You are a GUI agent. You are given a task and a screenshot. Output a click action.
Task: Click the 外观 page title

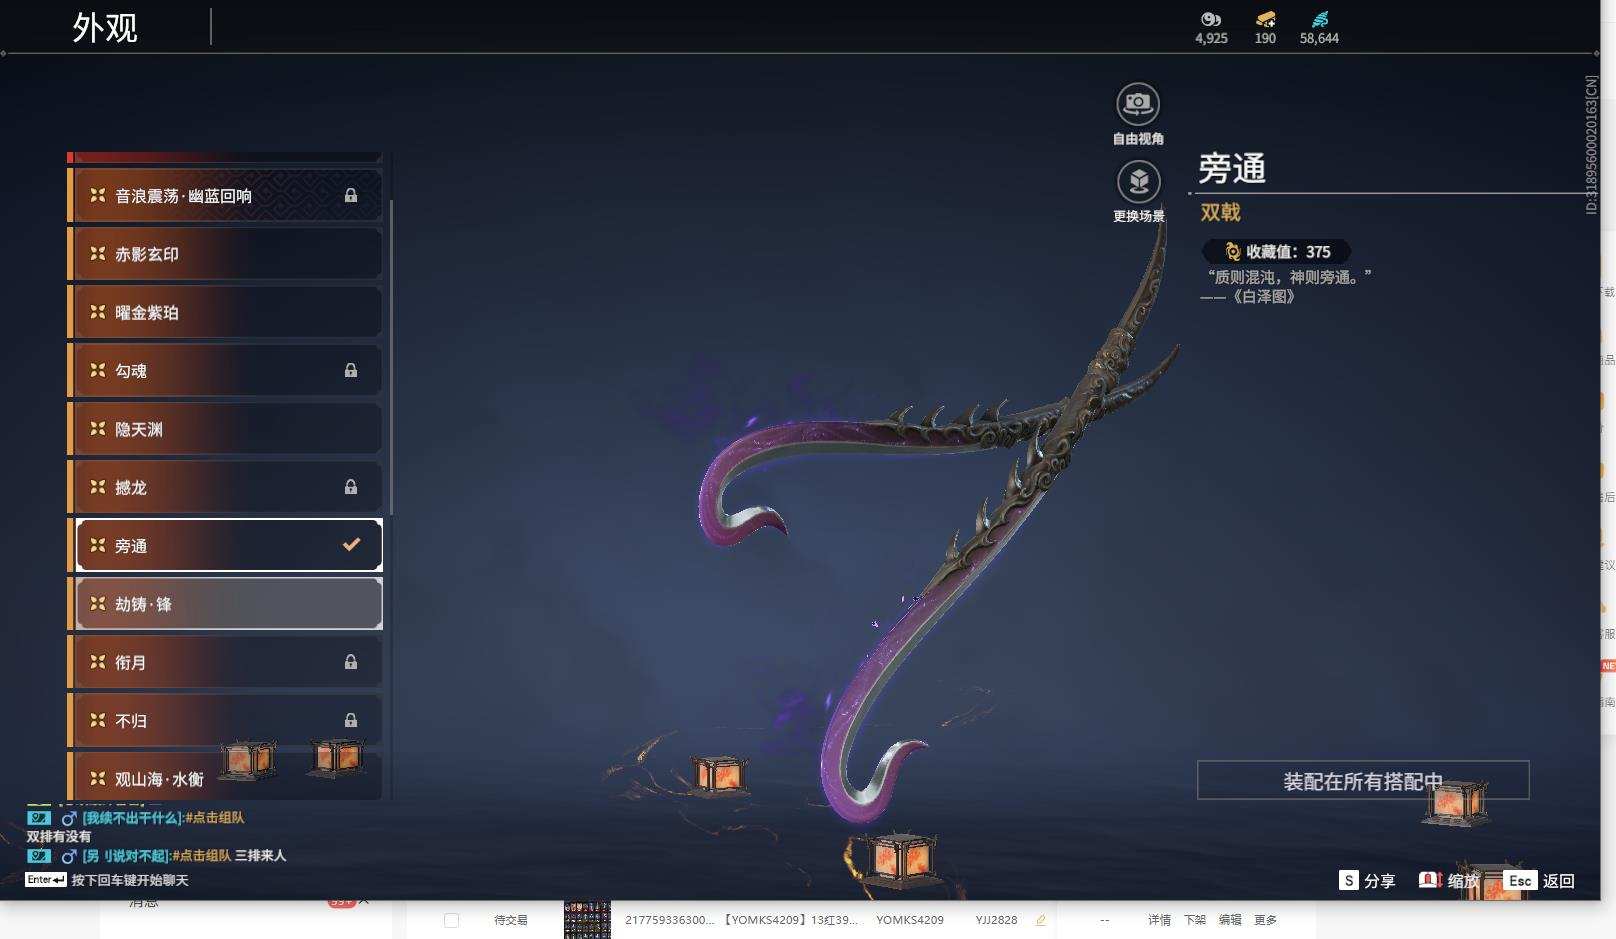[105, 27]
